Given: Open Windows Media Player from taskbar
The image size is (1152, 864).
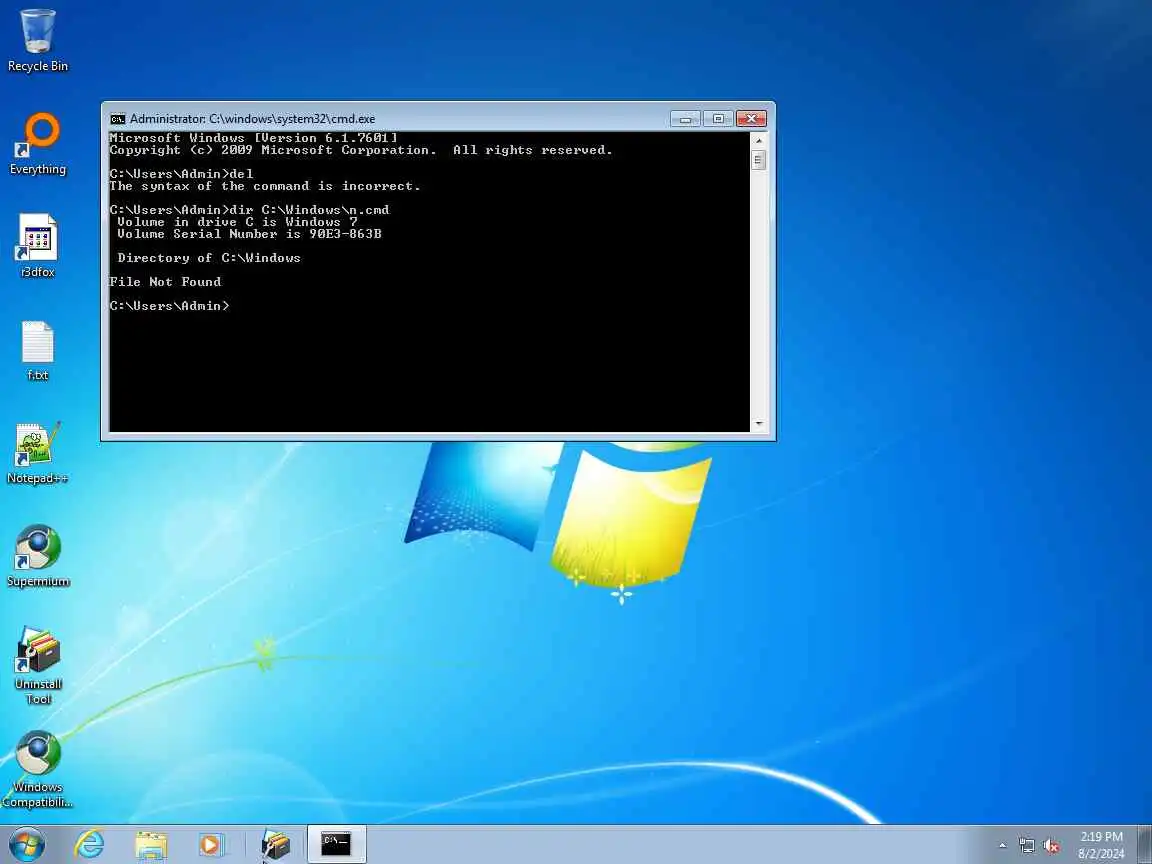Looking at the screenshot, I should (212, 844).
